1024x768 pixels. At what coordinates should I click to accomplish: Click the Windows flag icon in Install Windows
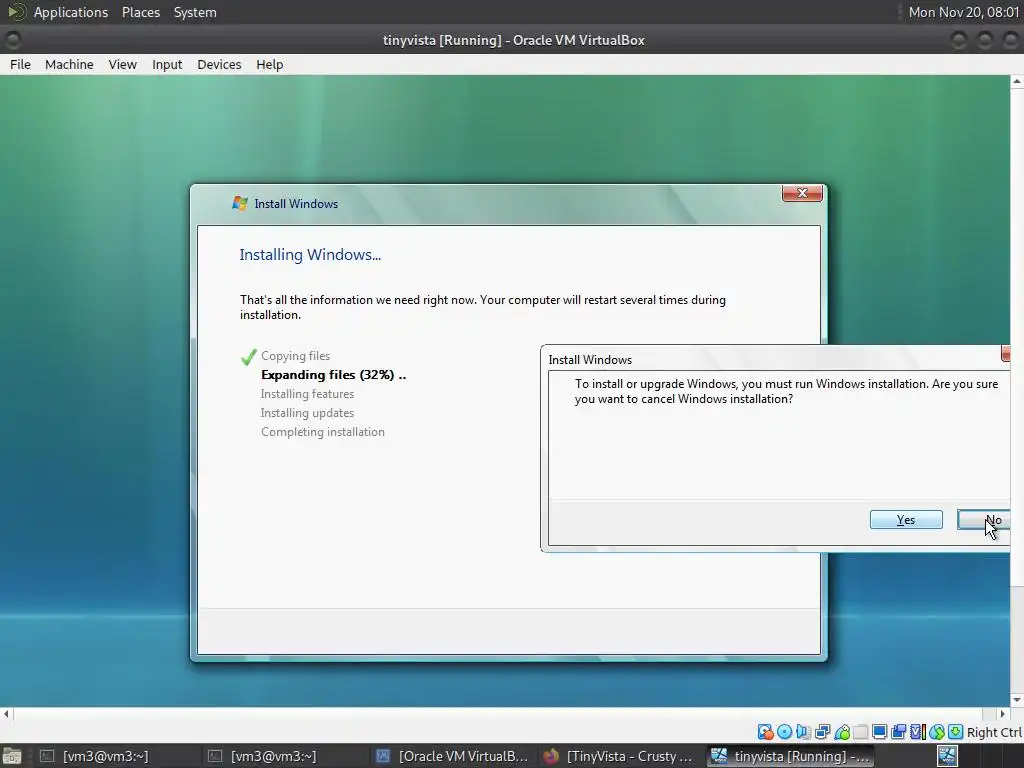tap(240, 203)
